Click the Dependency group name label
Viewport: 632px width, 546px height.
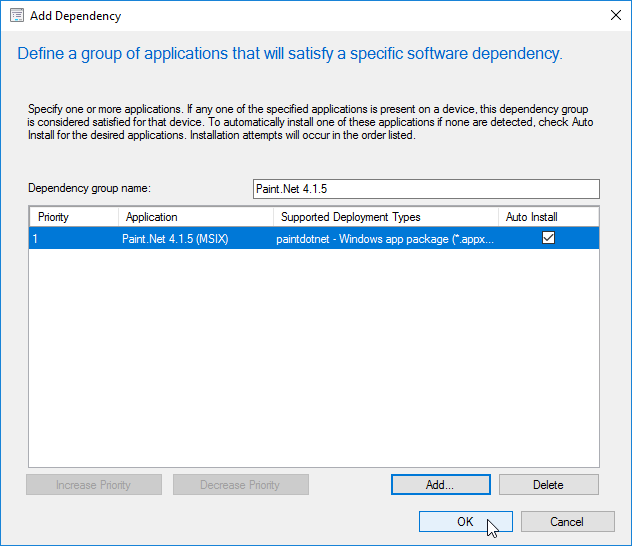coord(89,189)
